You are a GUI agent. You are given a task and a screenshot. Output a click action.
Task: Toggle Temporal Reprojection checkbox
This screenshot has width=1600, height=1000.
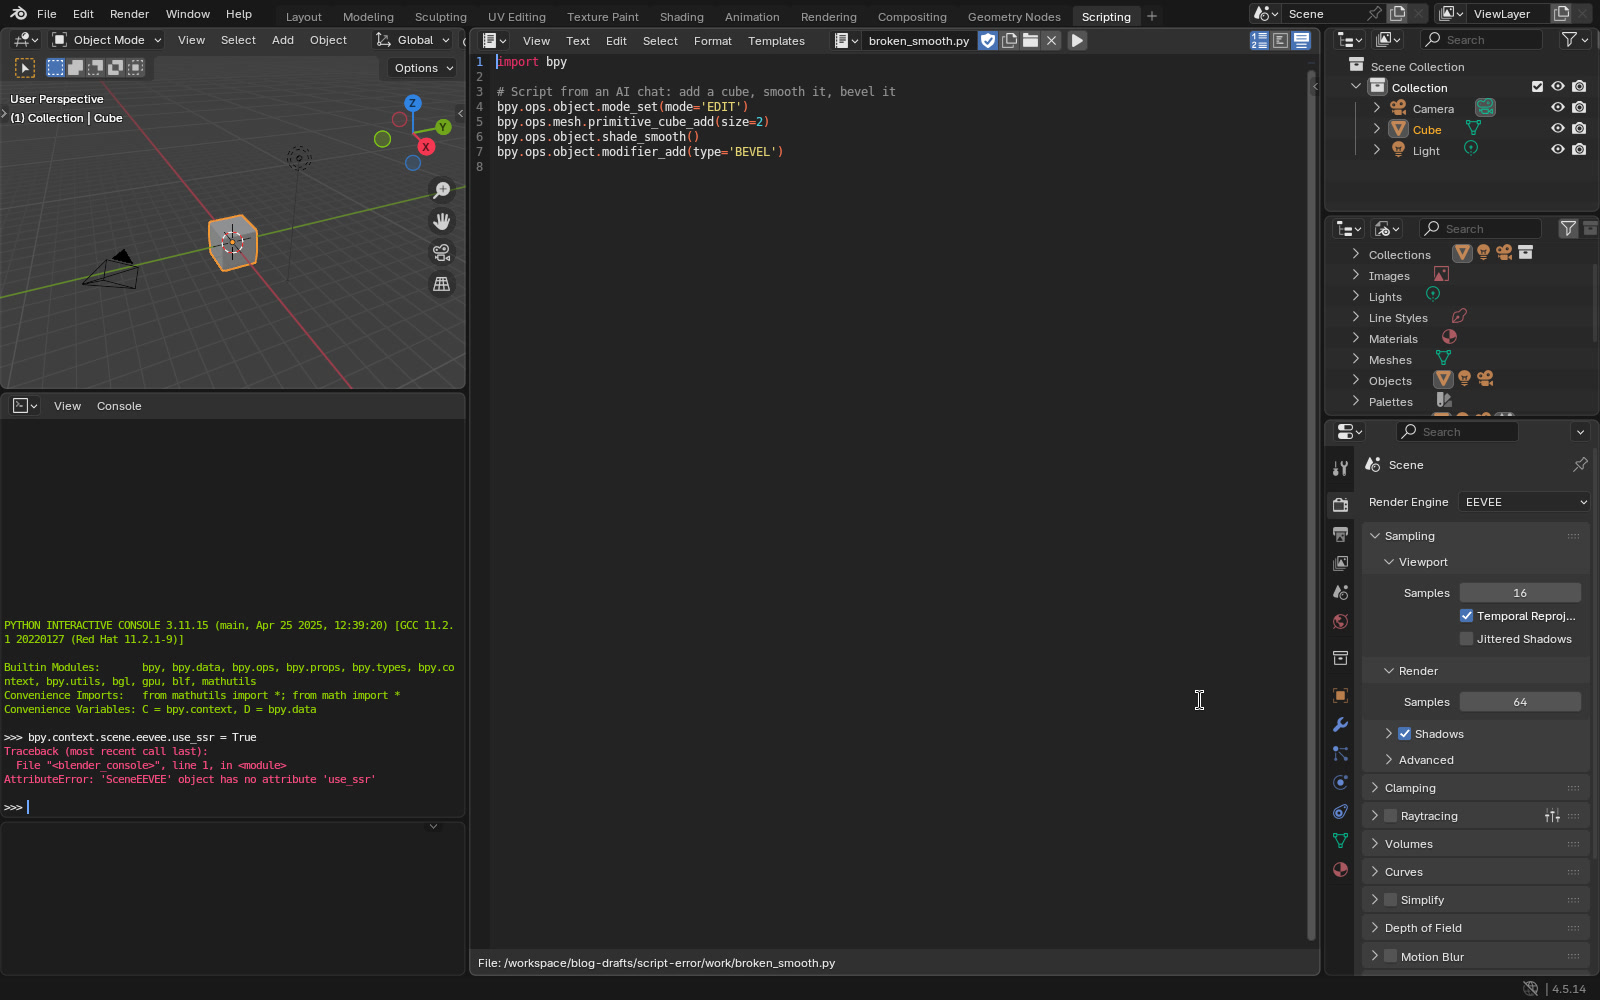click(x=1466, y=616)
